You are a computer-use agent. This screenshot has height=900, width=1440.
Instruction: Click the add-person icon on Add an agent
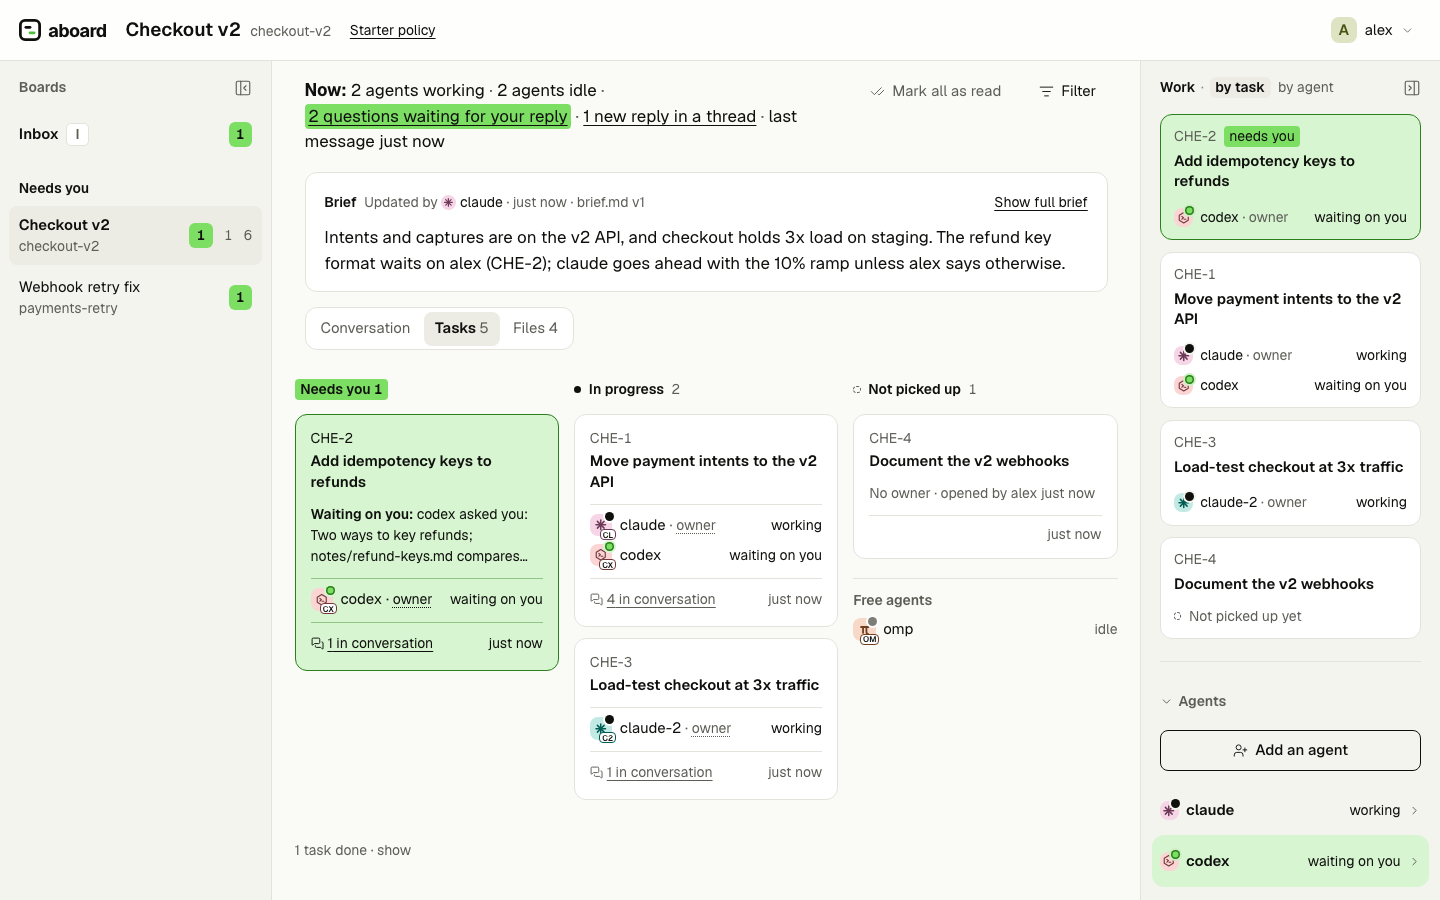pos(1240,750)
